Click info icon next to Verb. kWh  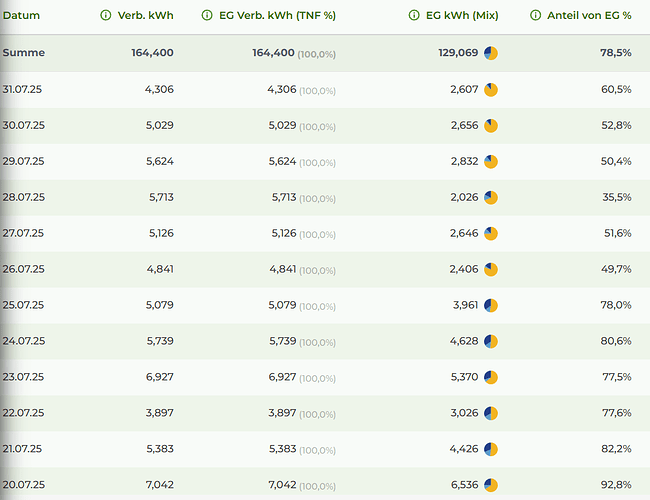tap(106, 16)
